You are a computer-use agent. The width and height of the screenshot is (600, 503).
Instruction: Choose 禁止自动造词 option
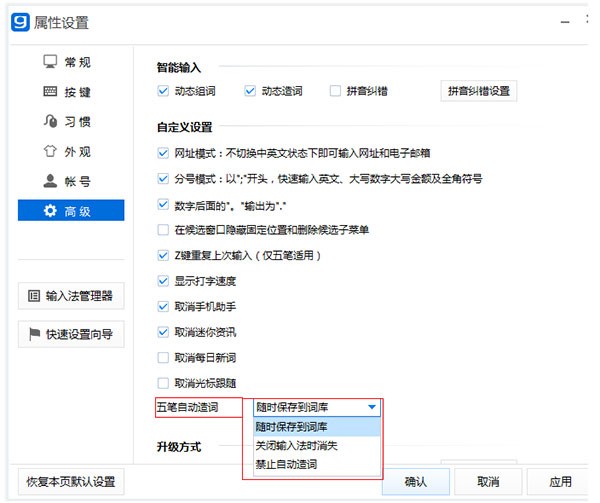tap(317, 464)
